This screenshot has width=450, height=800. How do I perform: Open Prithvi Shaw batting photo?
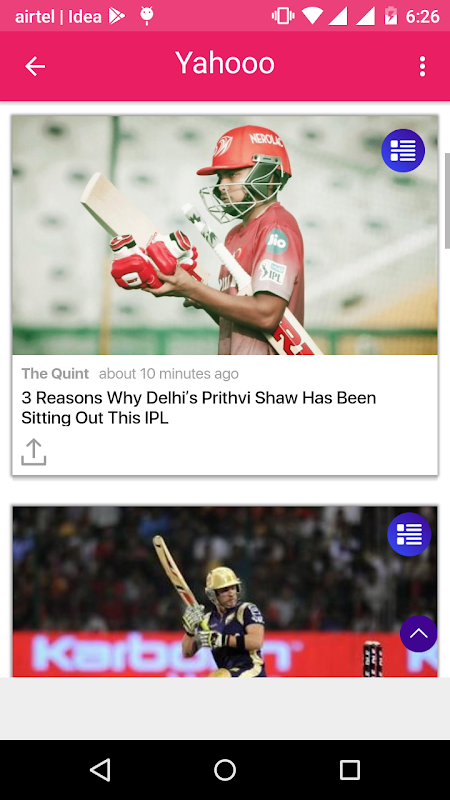click(x=225, y=235)
